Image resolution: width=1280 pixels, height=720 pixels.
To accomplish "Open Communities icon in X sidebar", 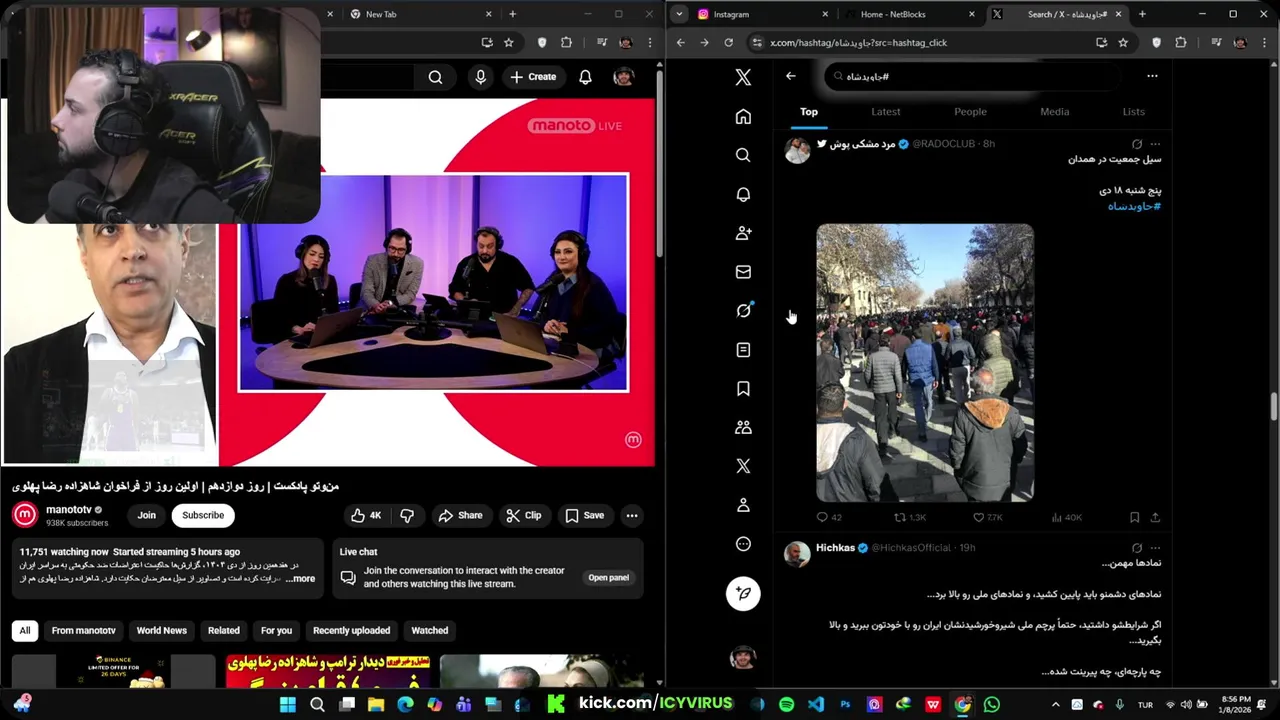I will pos(743,427).
